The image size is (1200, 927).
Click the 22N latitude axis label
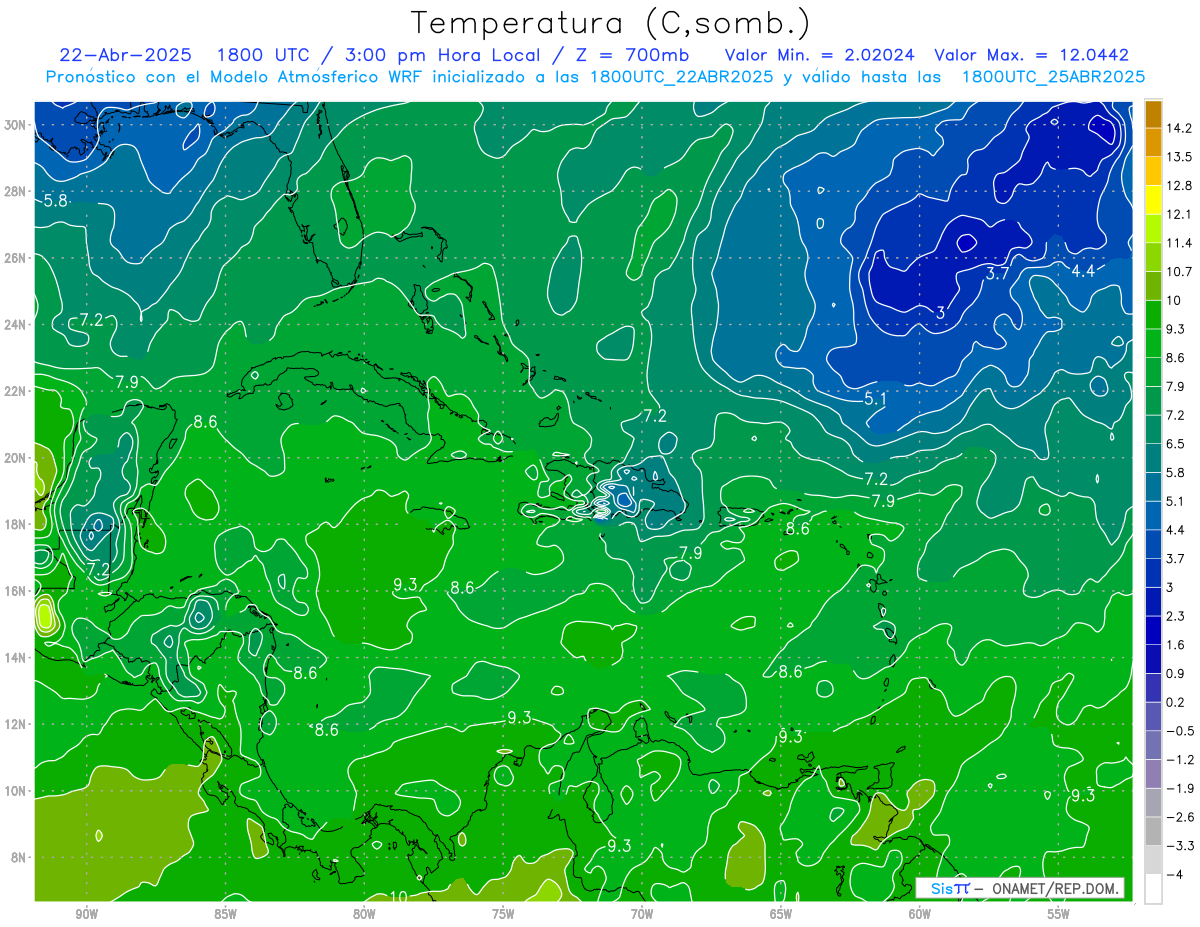[x=17, y=391]
